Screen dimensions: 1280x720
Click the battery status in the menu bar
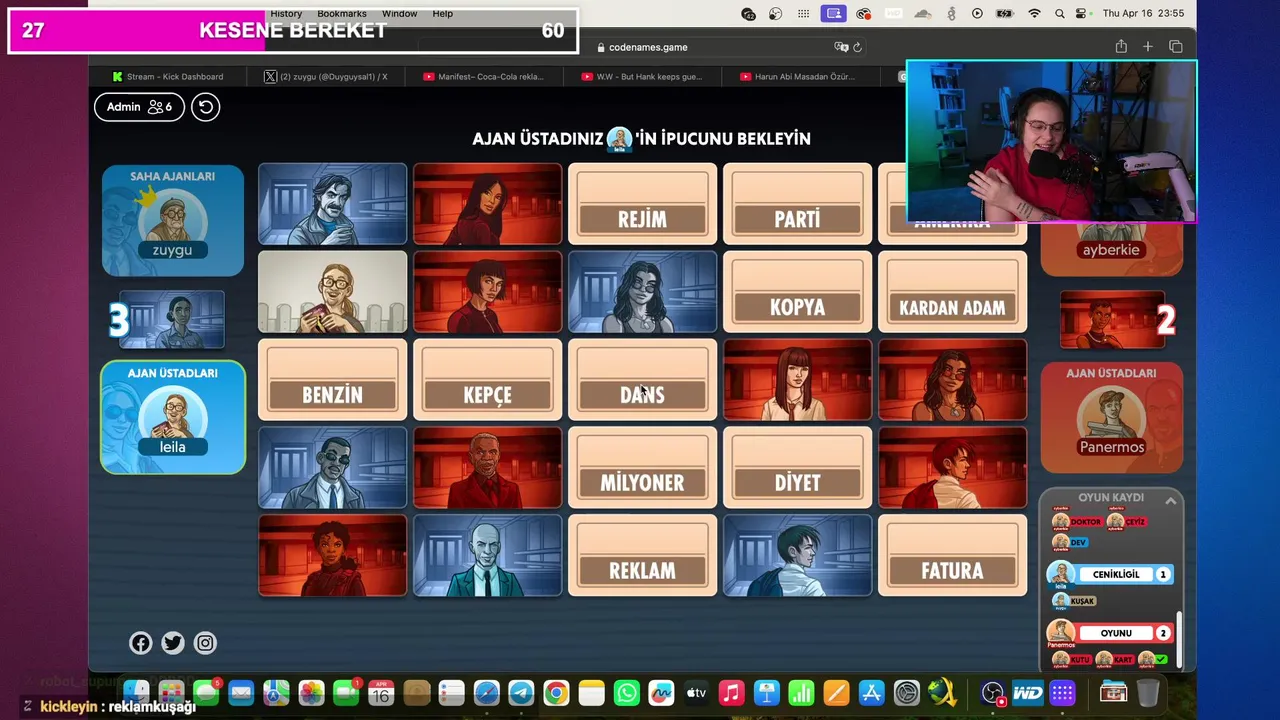[x=1005, y=13]
